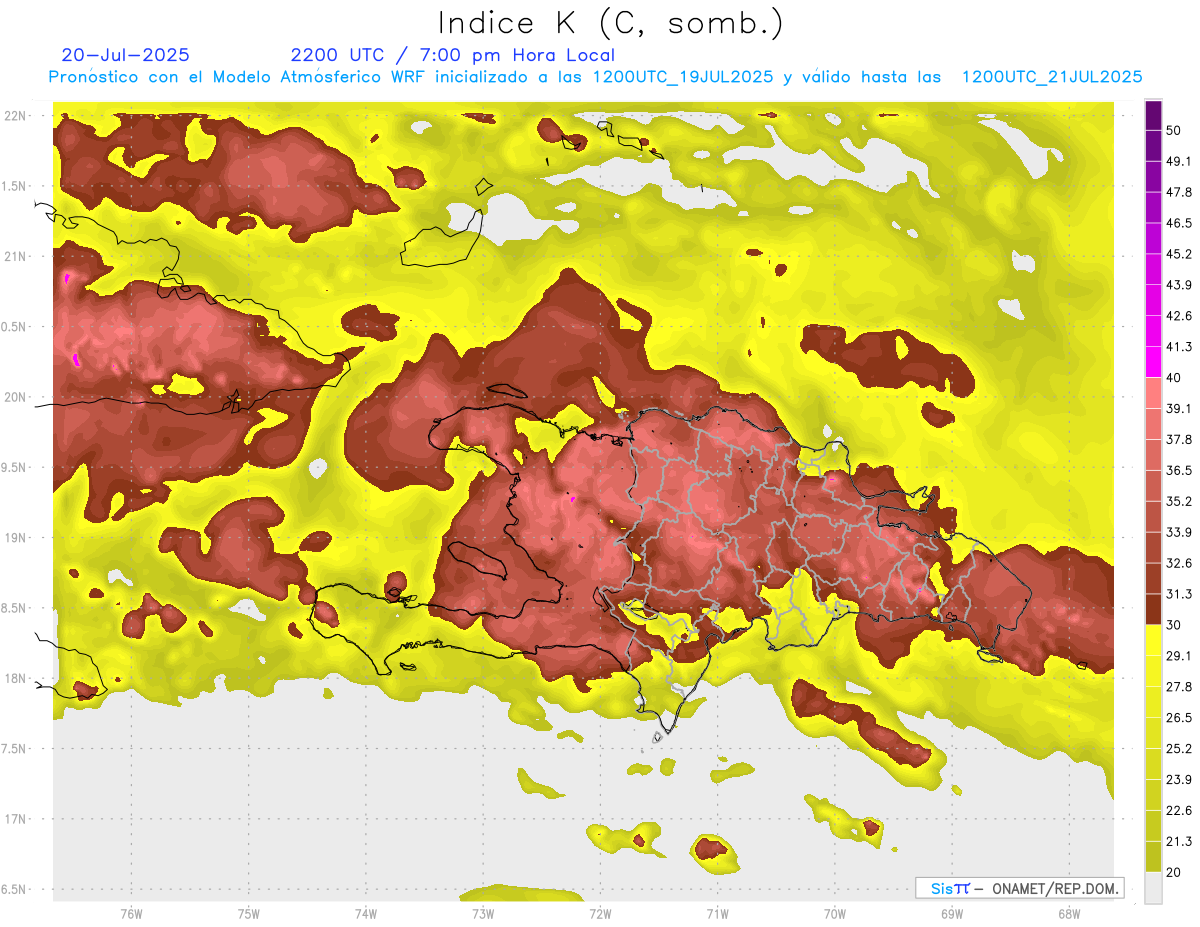Viewport: 1200px width, 927px height.
Task: Click the bright magenta swatch beside the 41.3 label
Action: point(1153,361)
